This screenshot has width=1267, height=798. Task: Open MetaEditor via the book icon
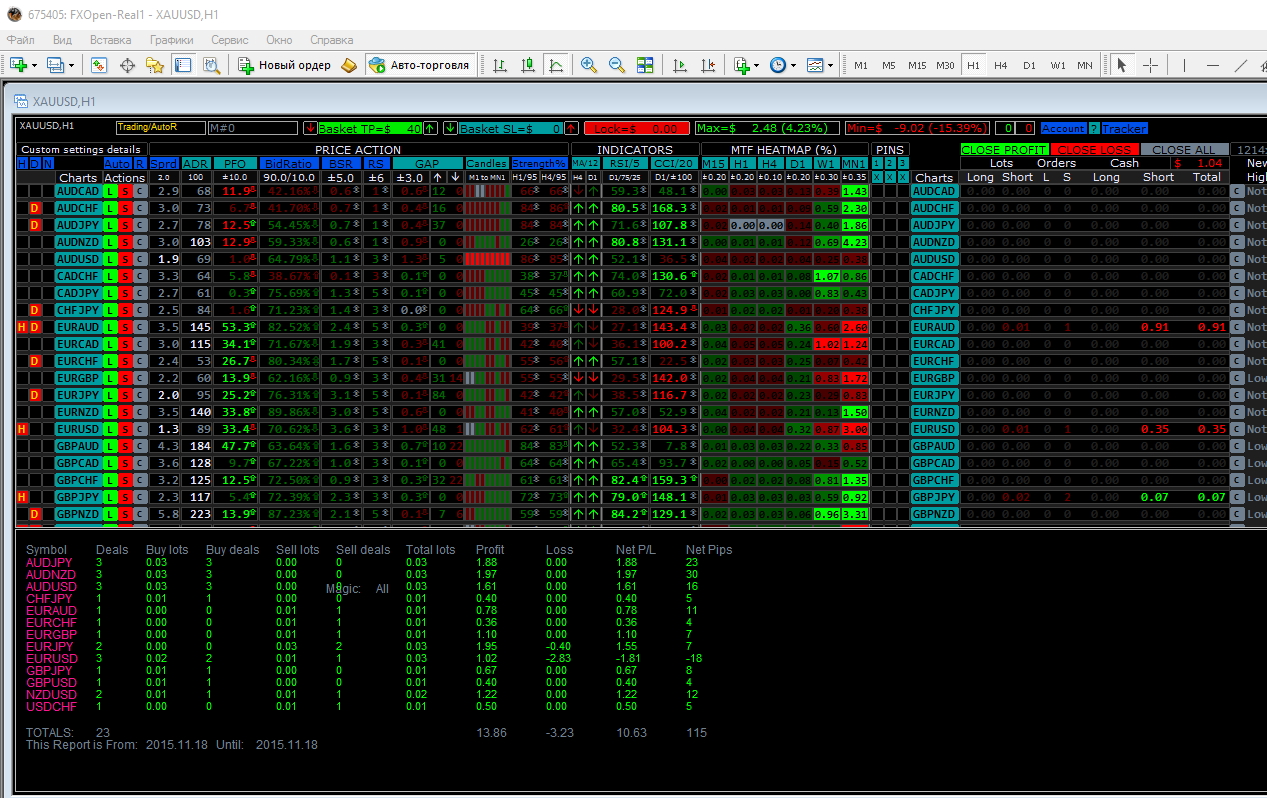348,65
